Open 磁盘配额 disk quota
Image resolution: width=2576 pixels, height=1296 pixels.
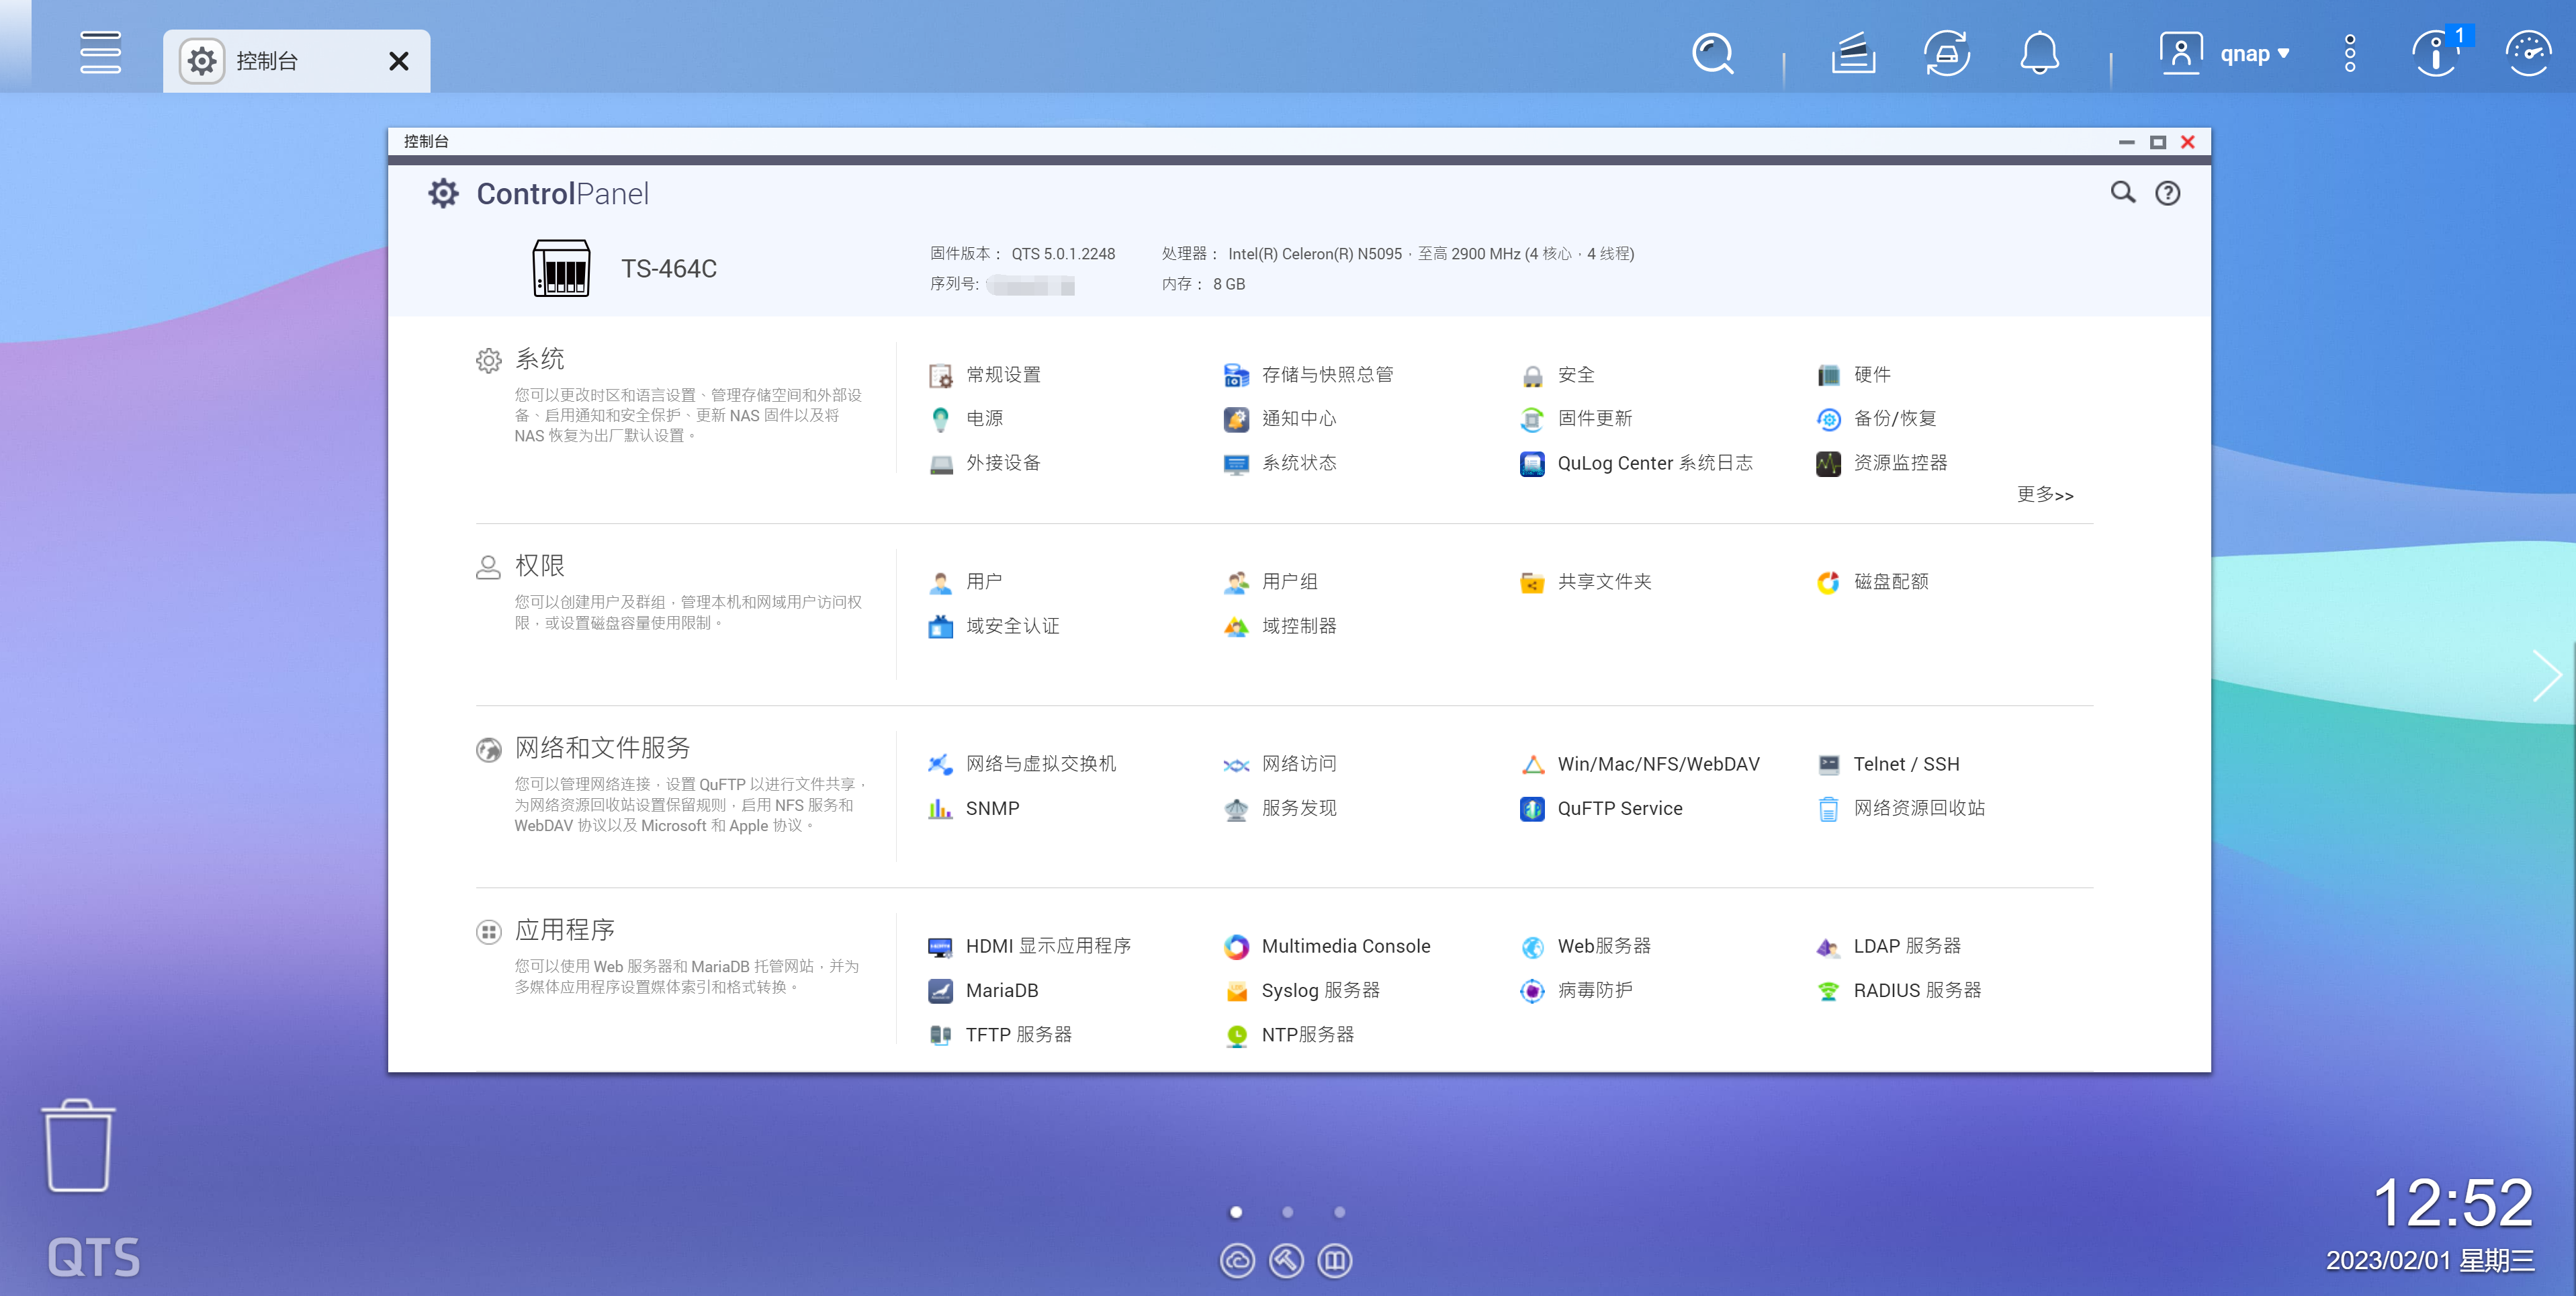tap(1872, 582)
